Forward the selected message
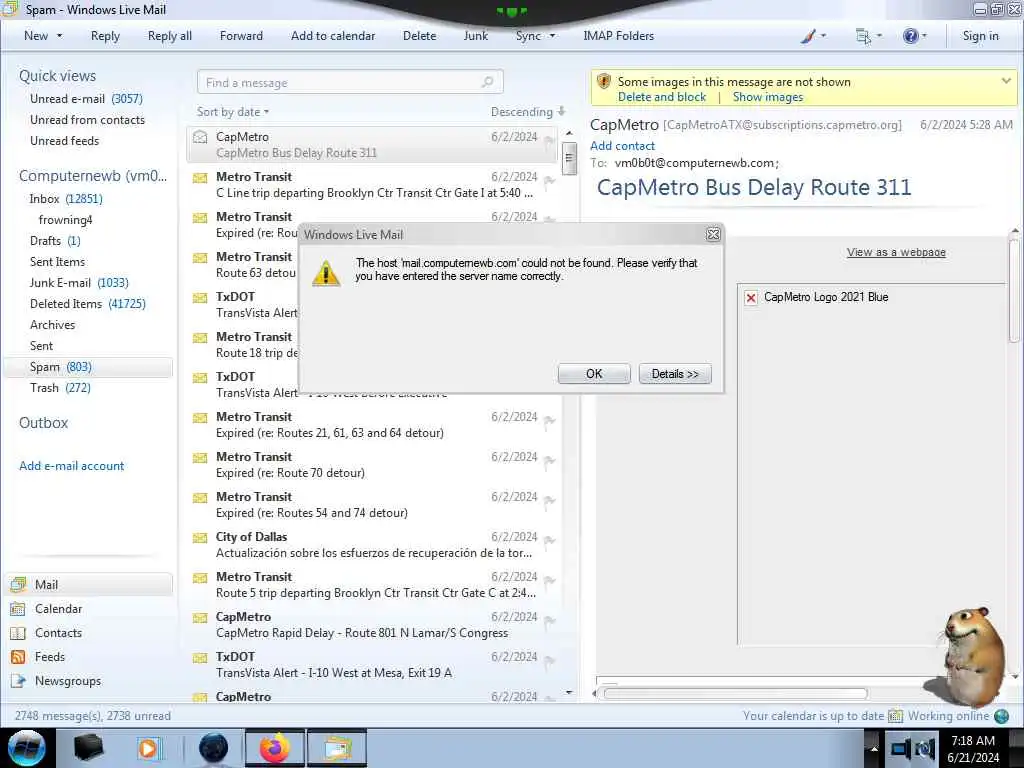Screen dimensions: 1024x768 click(241, 36)
